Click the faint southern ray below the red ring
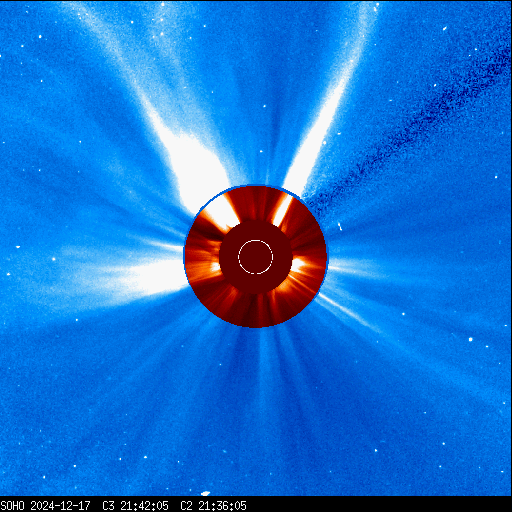512x512 pixels. pyautogui.click(x=262, y=360)
